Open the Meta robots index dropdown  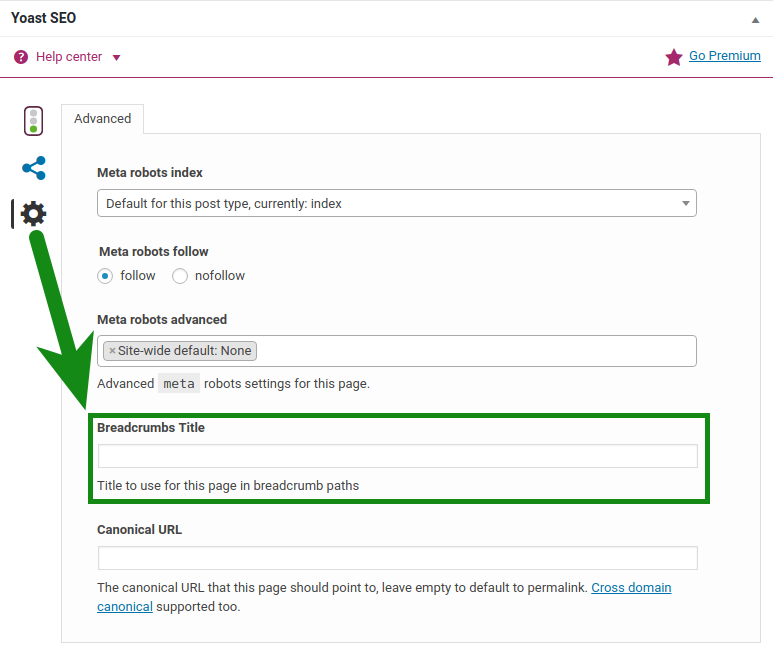[x=396, y=203]
